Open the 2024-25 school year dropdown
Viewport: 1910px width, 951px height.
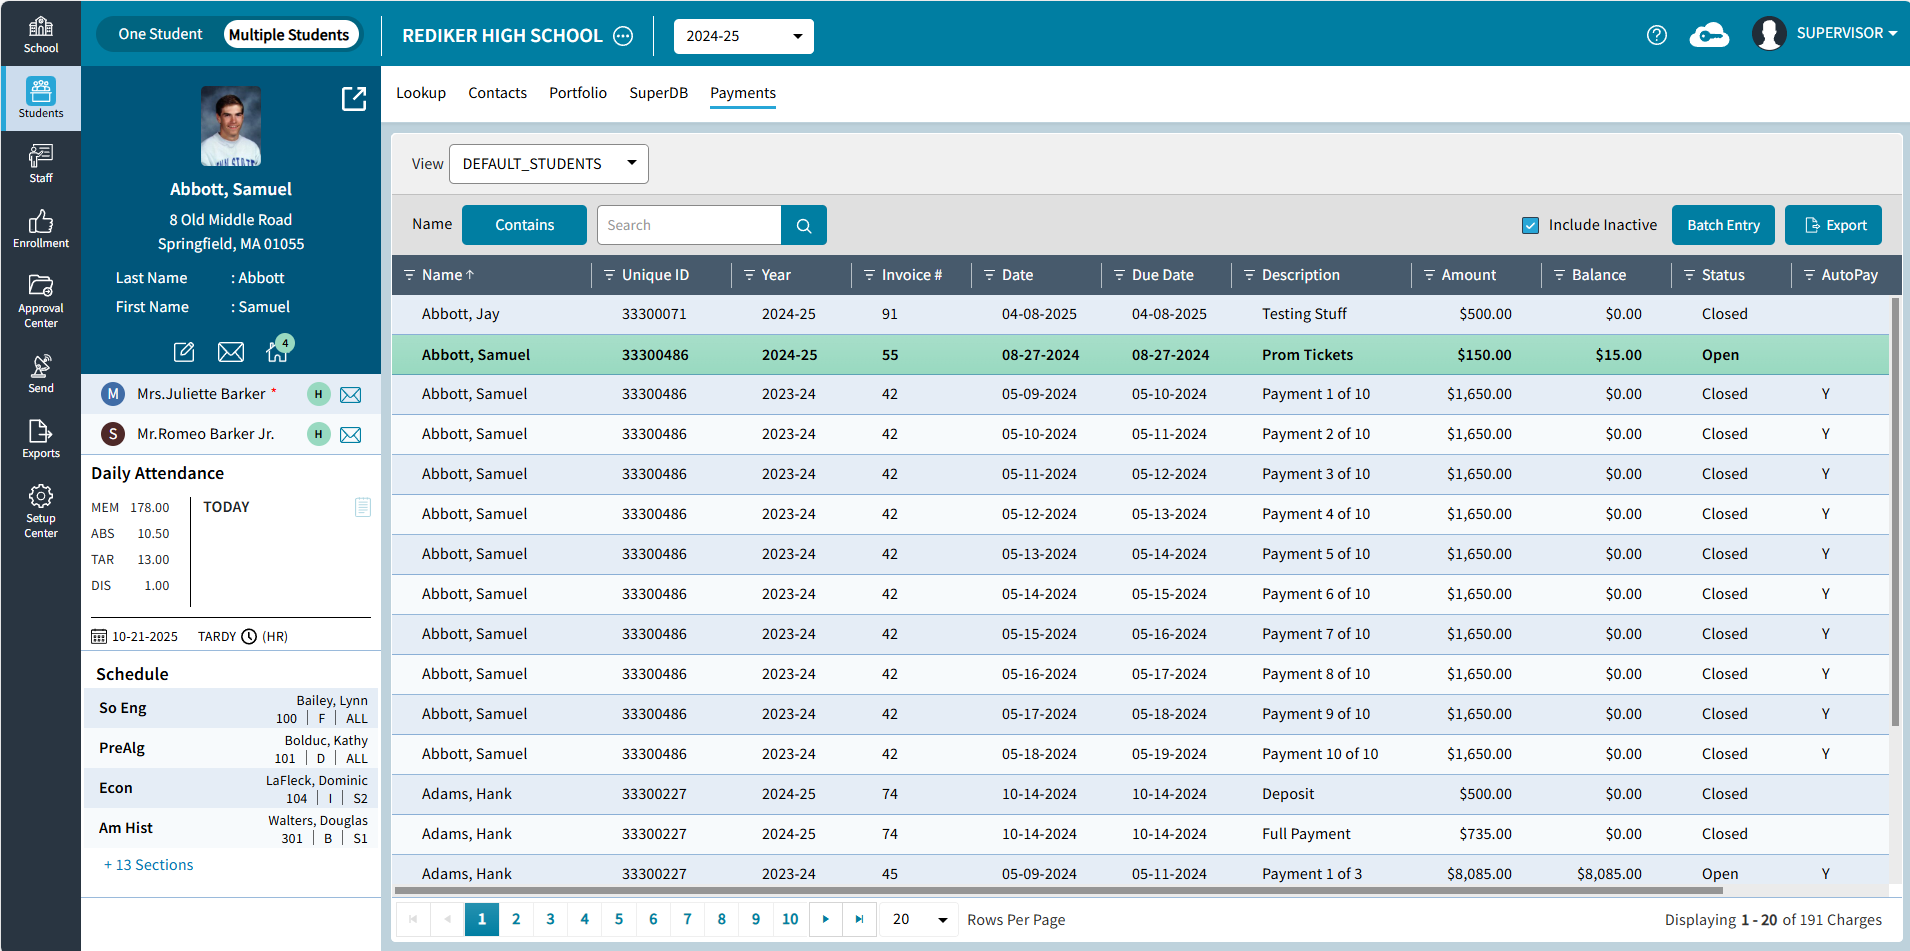tap(743, 36)
